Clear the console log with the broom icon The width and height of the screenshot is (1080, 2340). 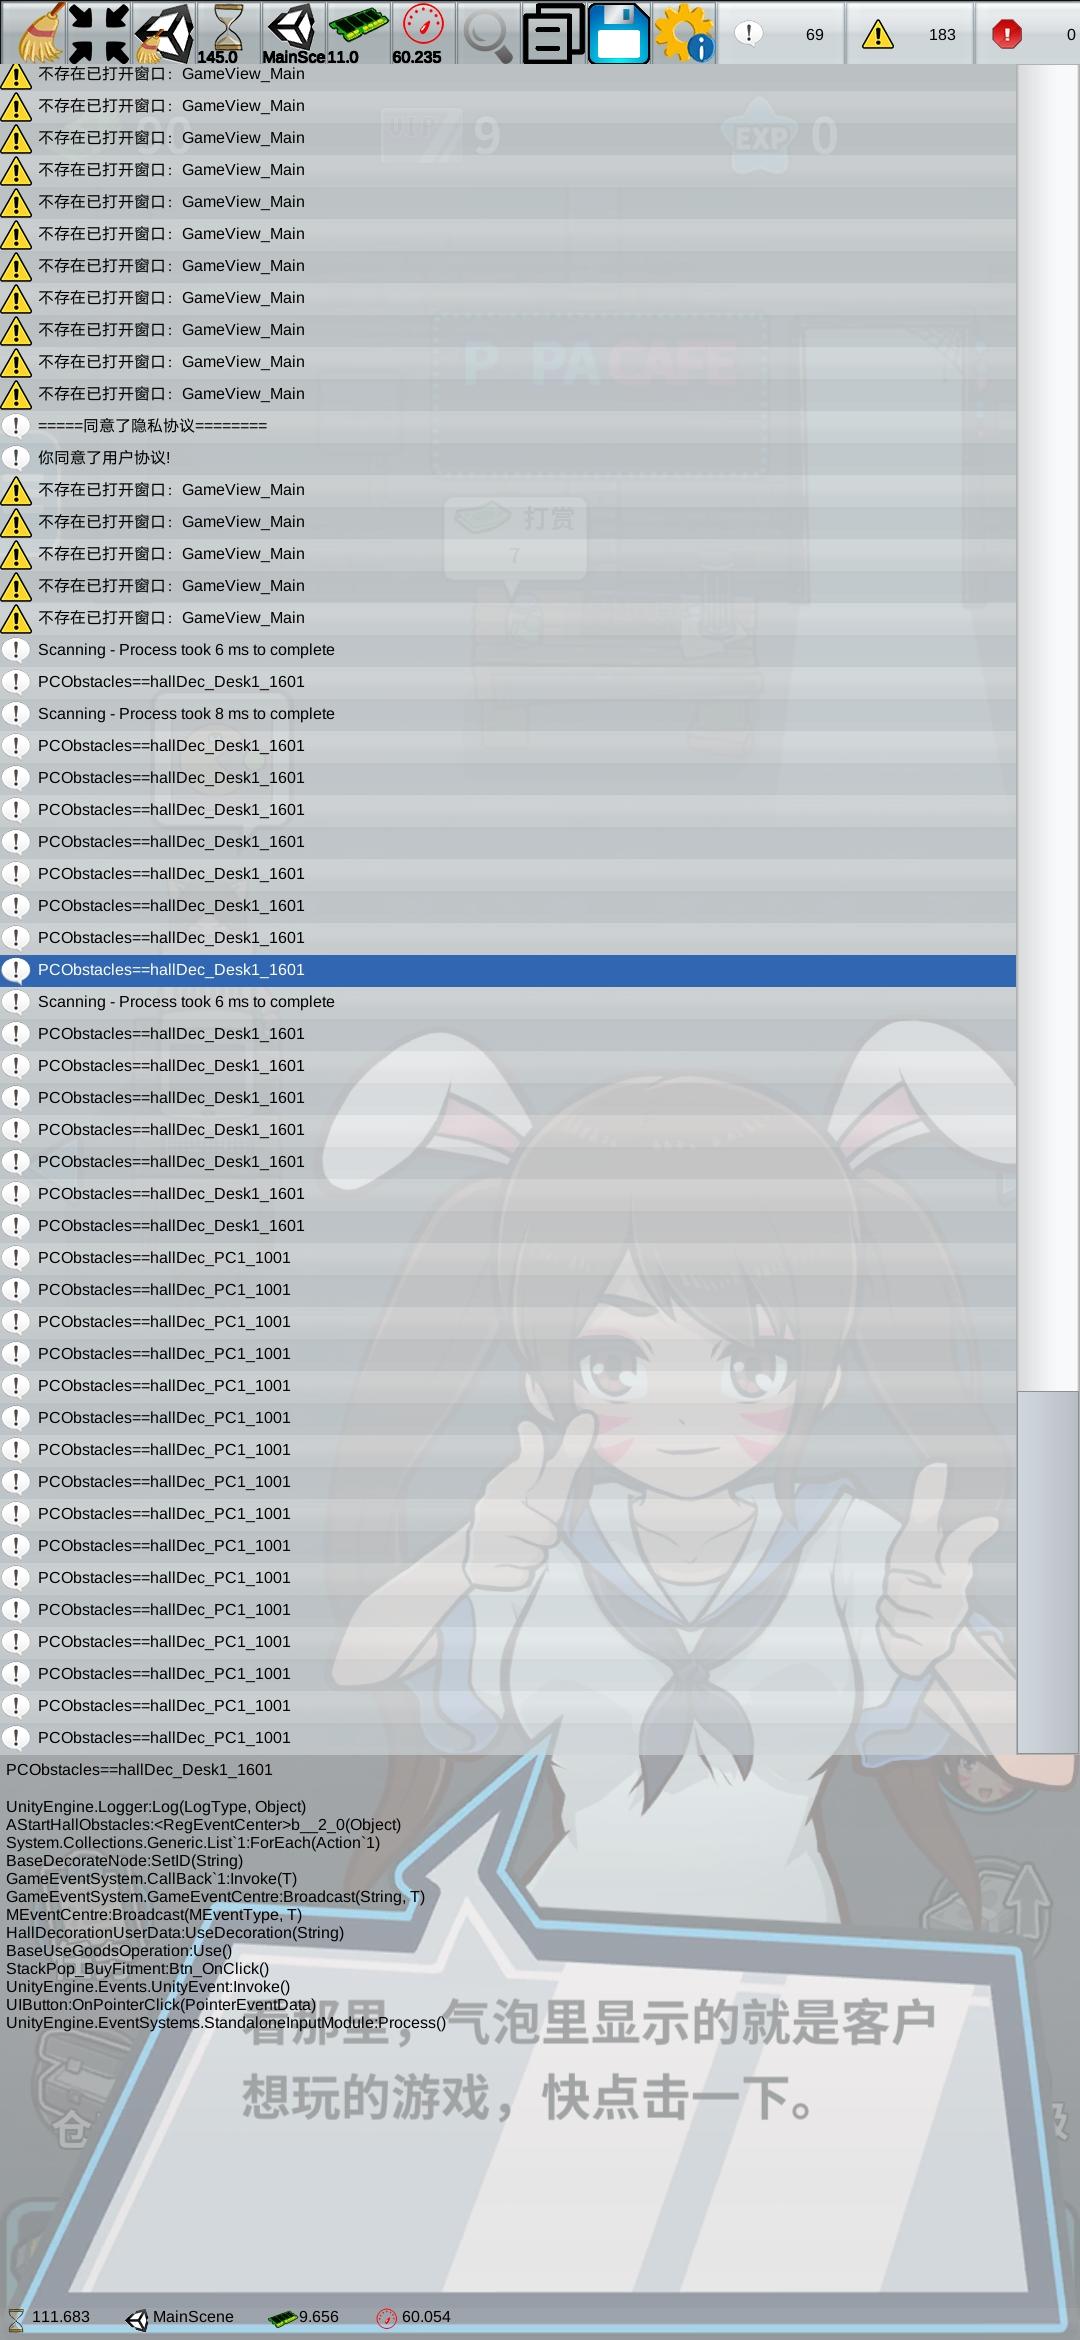[34, 32]
